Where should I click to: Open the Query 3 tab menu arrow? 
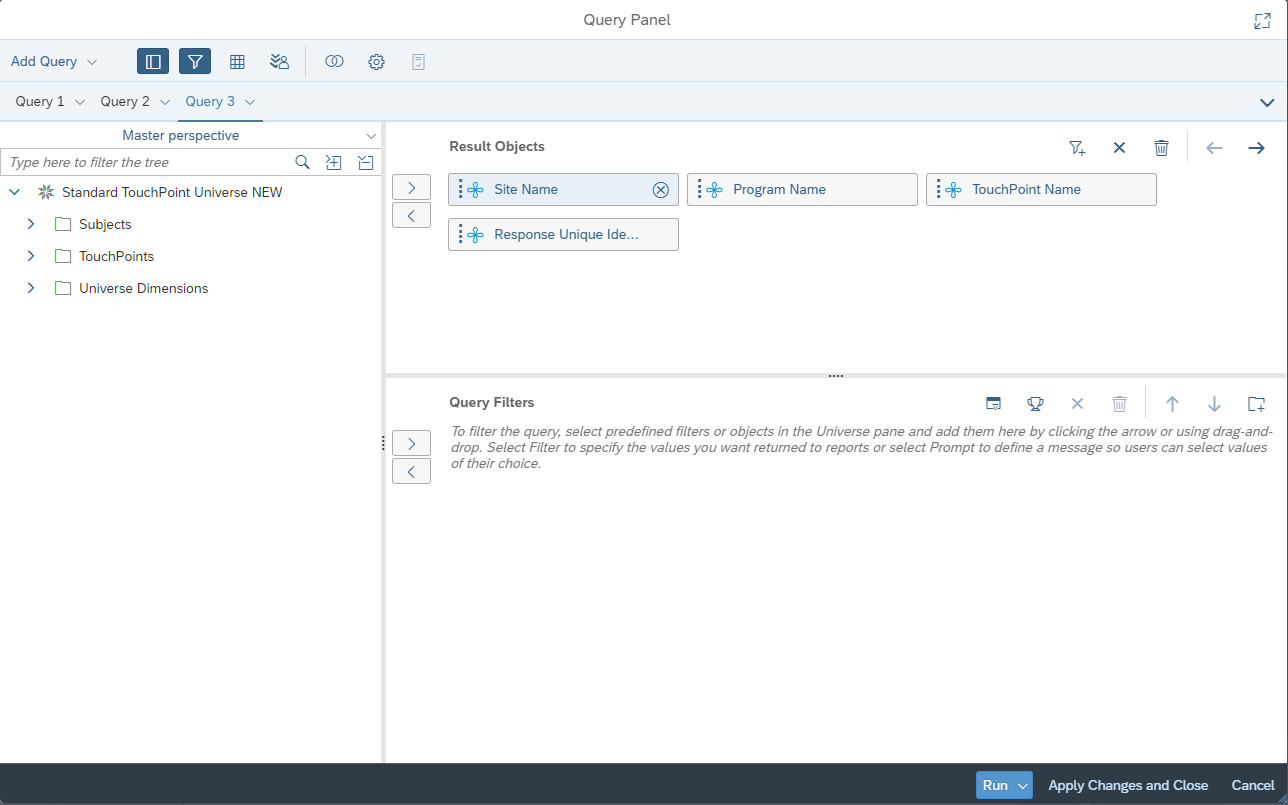[250, 102]
